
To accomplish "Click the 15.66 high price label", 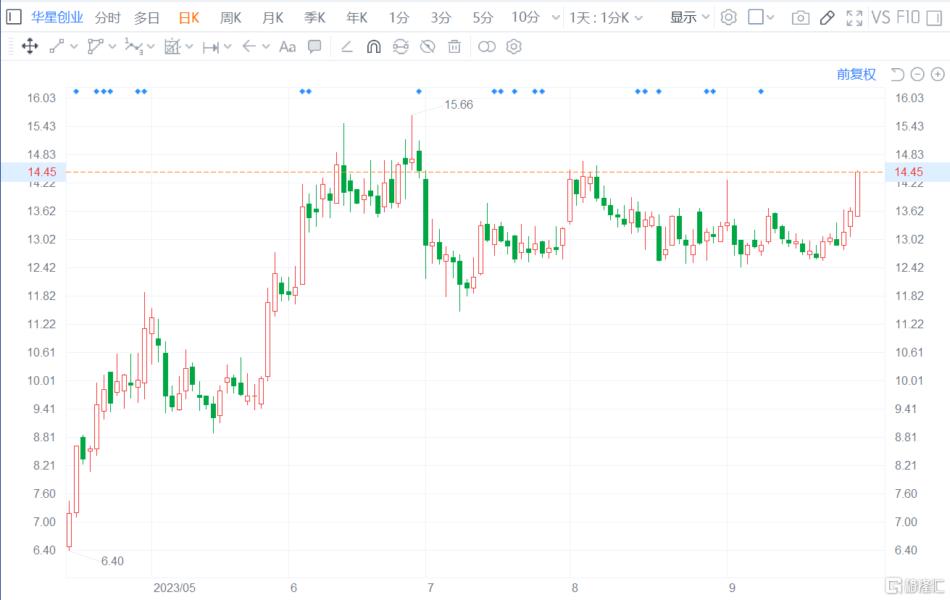I will pyautogui.click(x=459, y=105).
